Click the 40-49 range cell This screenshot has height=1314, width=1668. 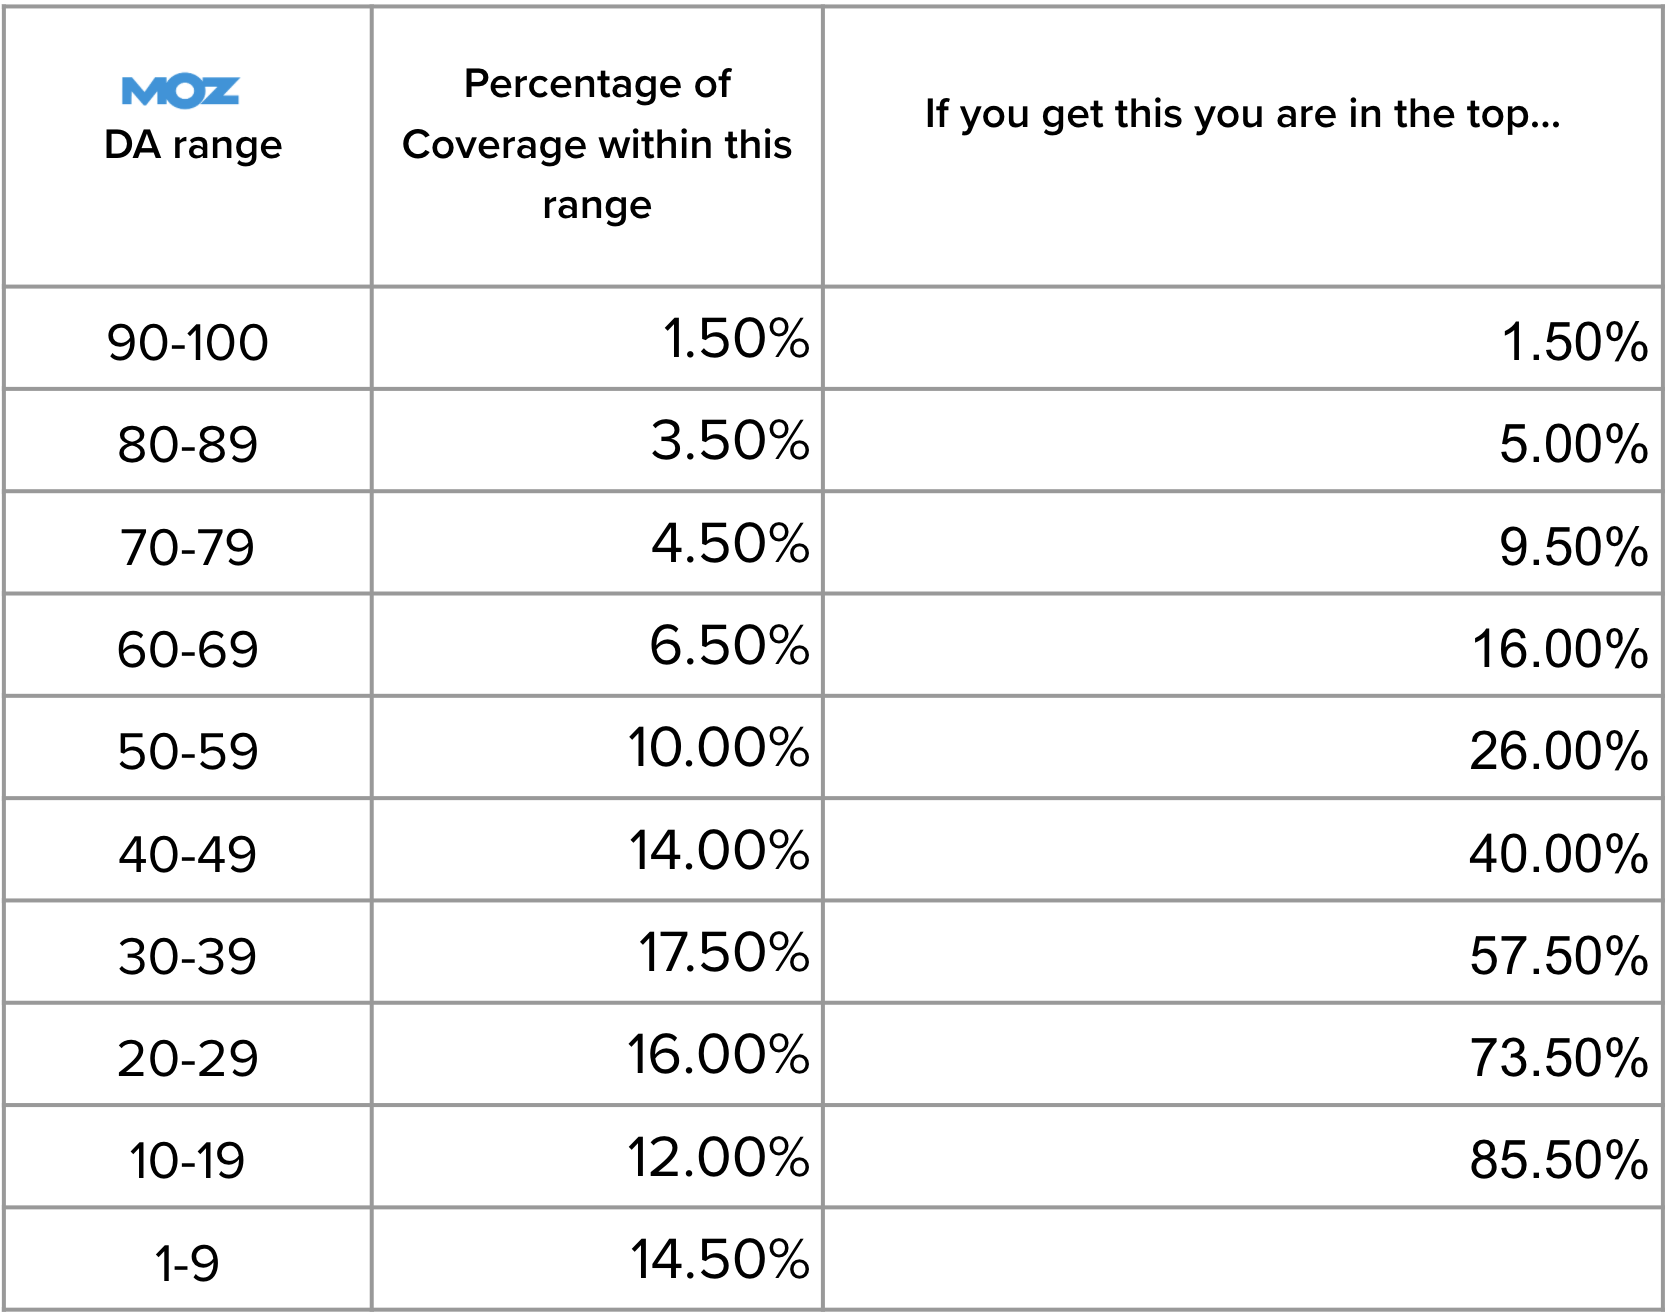(188, 854)
